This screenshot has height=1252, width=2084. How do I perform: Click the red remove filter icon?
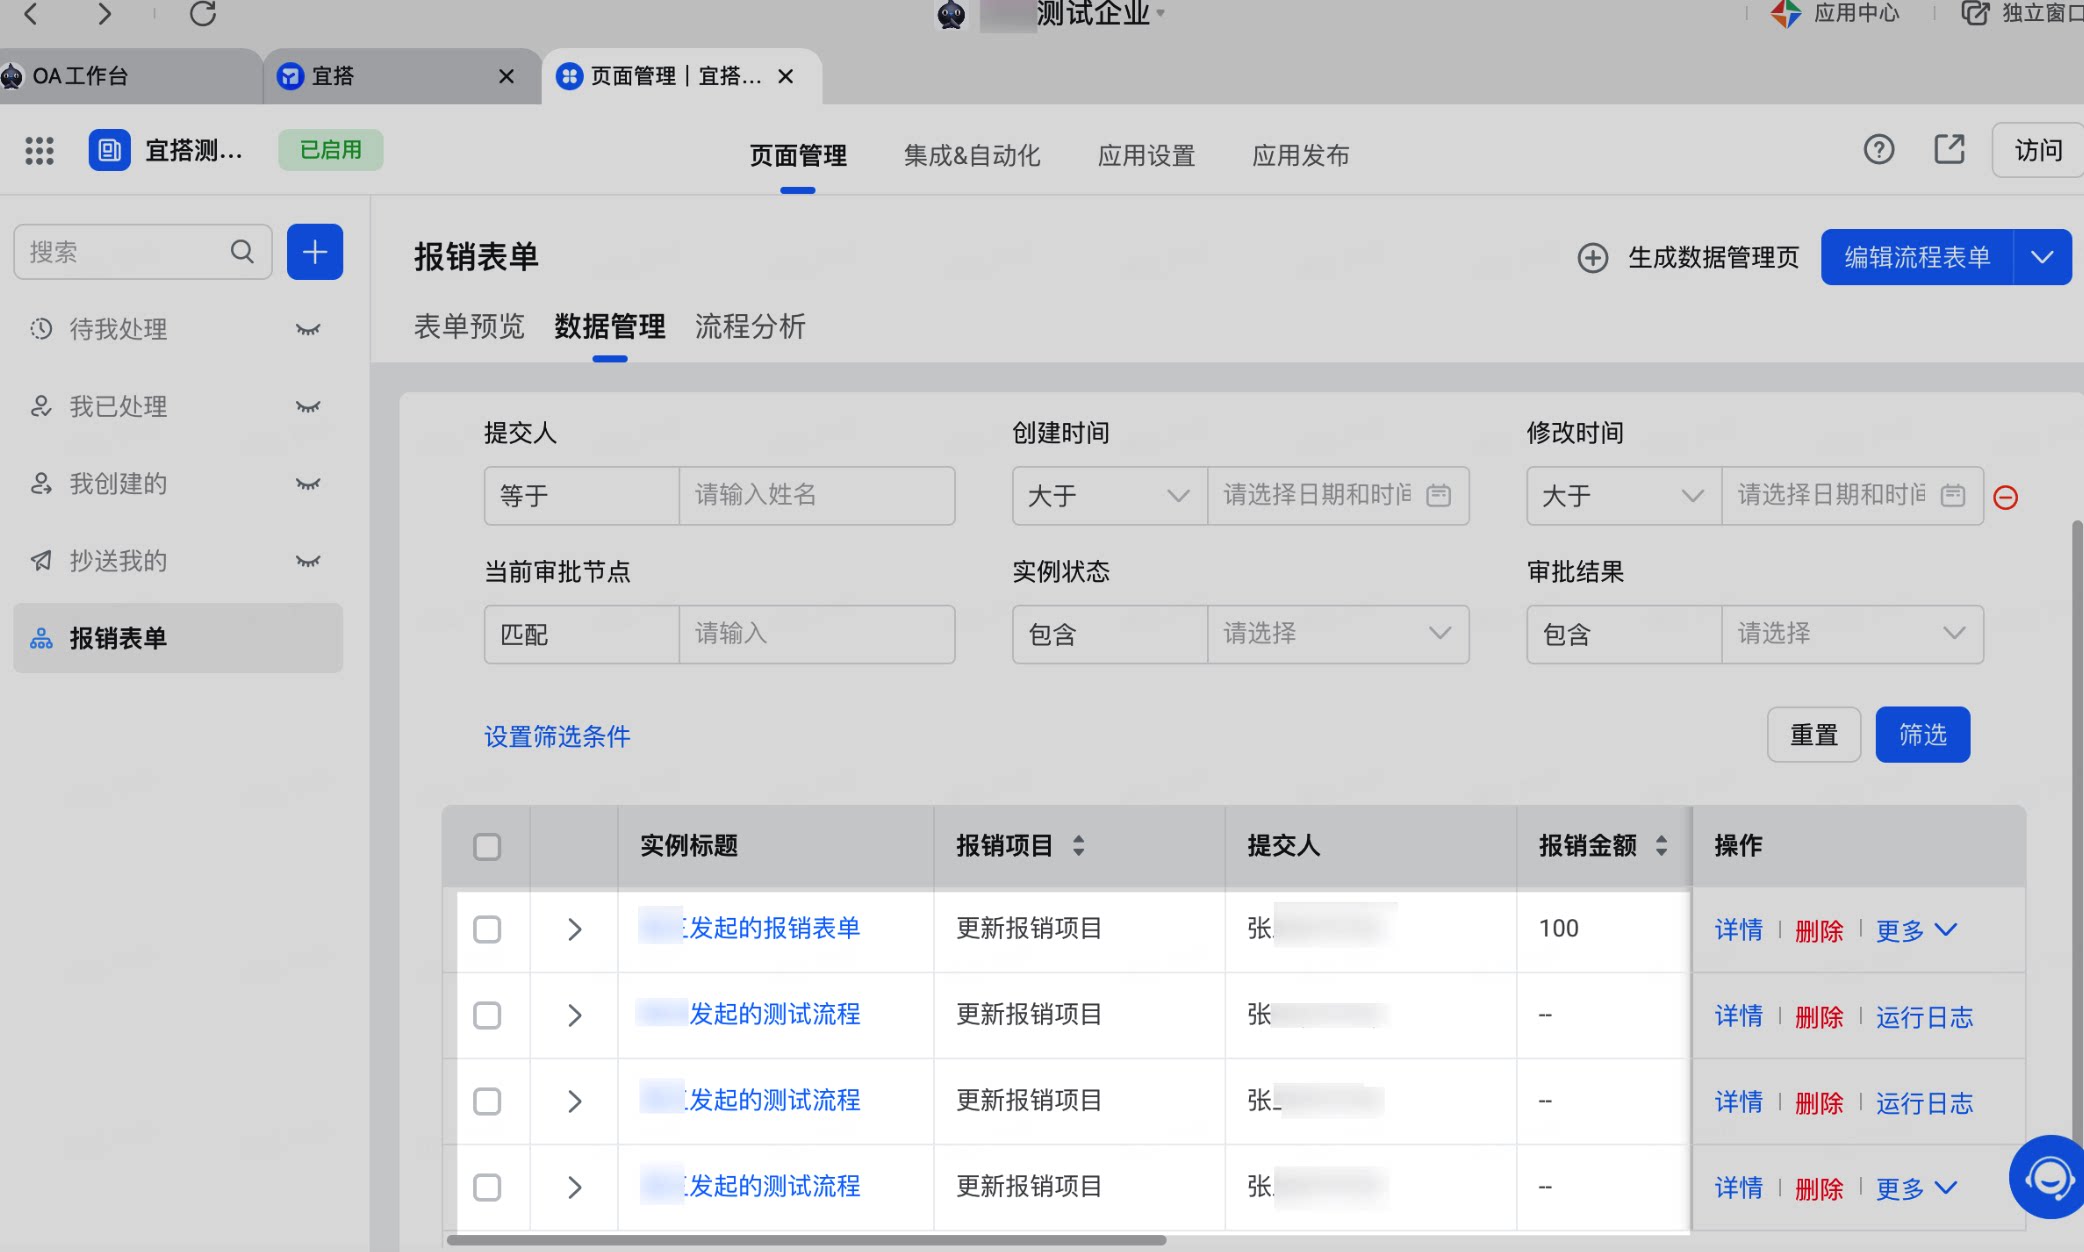2005,497
